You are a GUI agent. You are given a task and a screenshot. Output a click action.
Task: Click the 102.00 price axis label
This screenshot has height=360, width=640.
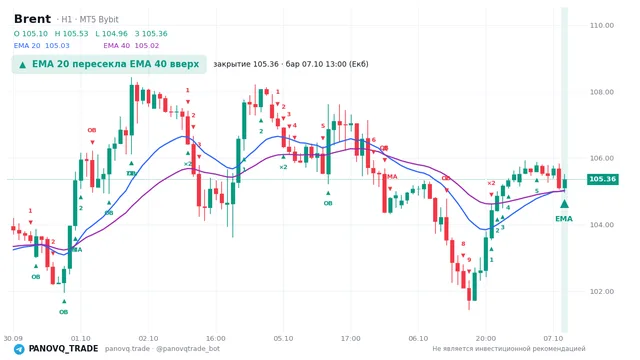click(x=602, y=291)
